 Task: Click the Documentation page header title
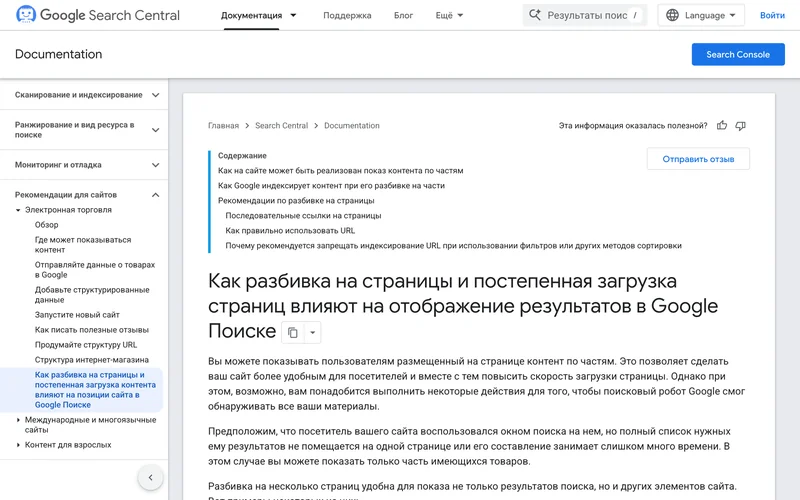(x=59, y=54)
